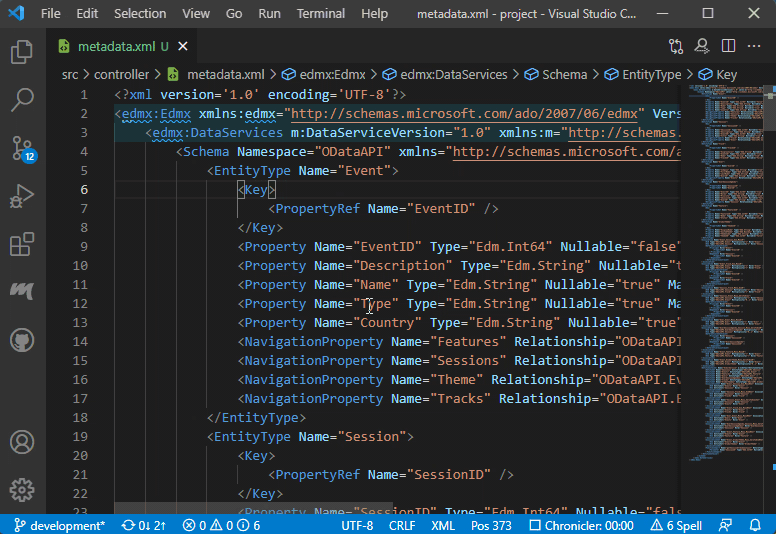This screenshot has height=534, width=776.
Task: Start recording with Chronicler: 00:00 status item
Action: click(581, 525)
